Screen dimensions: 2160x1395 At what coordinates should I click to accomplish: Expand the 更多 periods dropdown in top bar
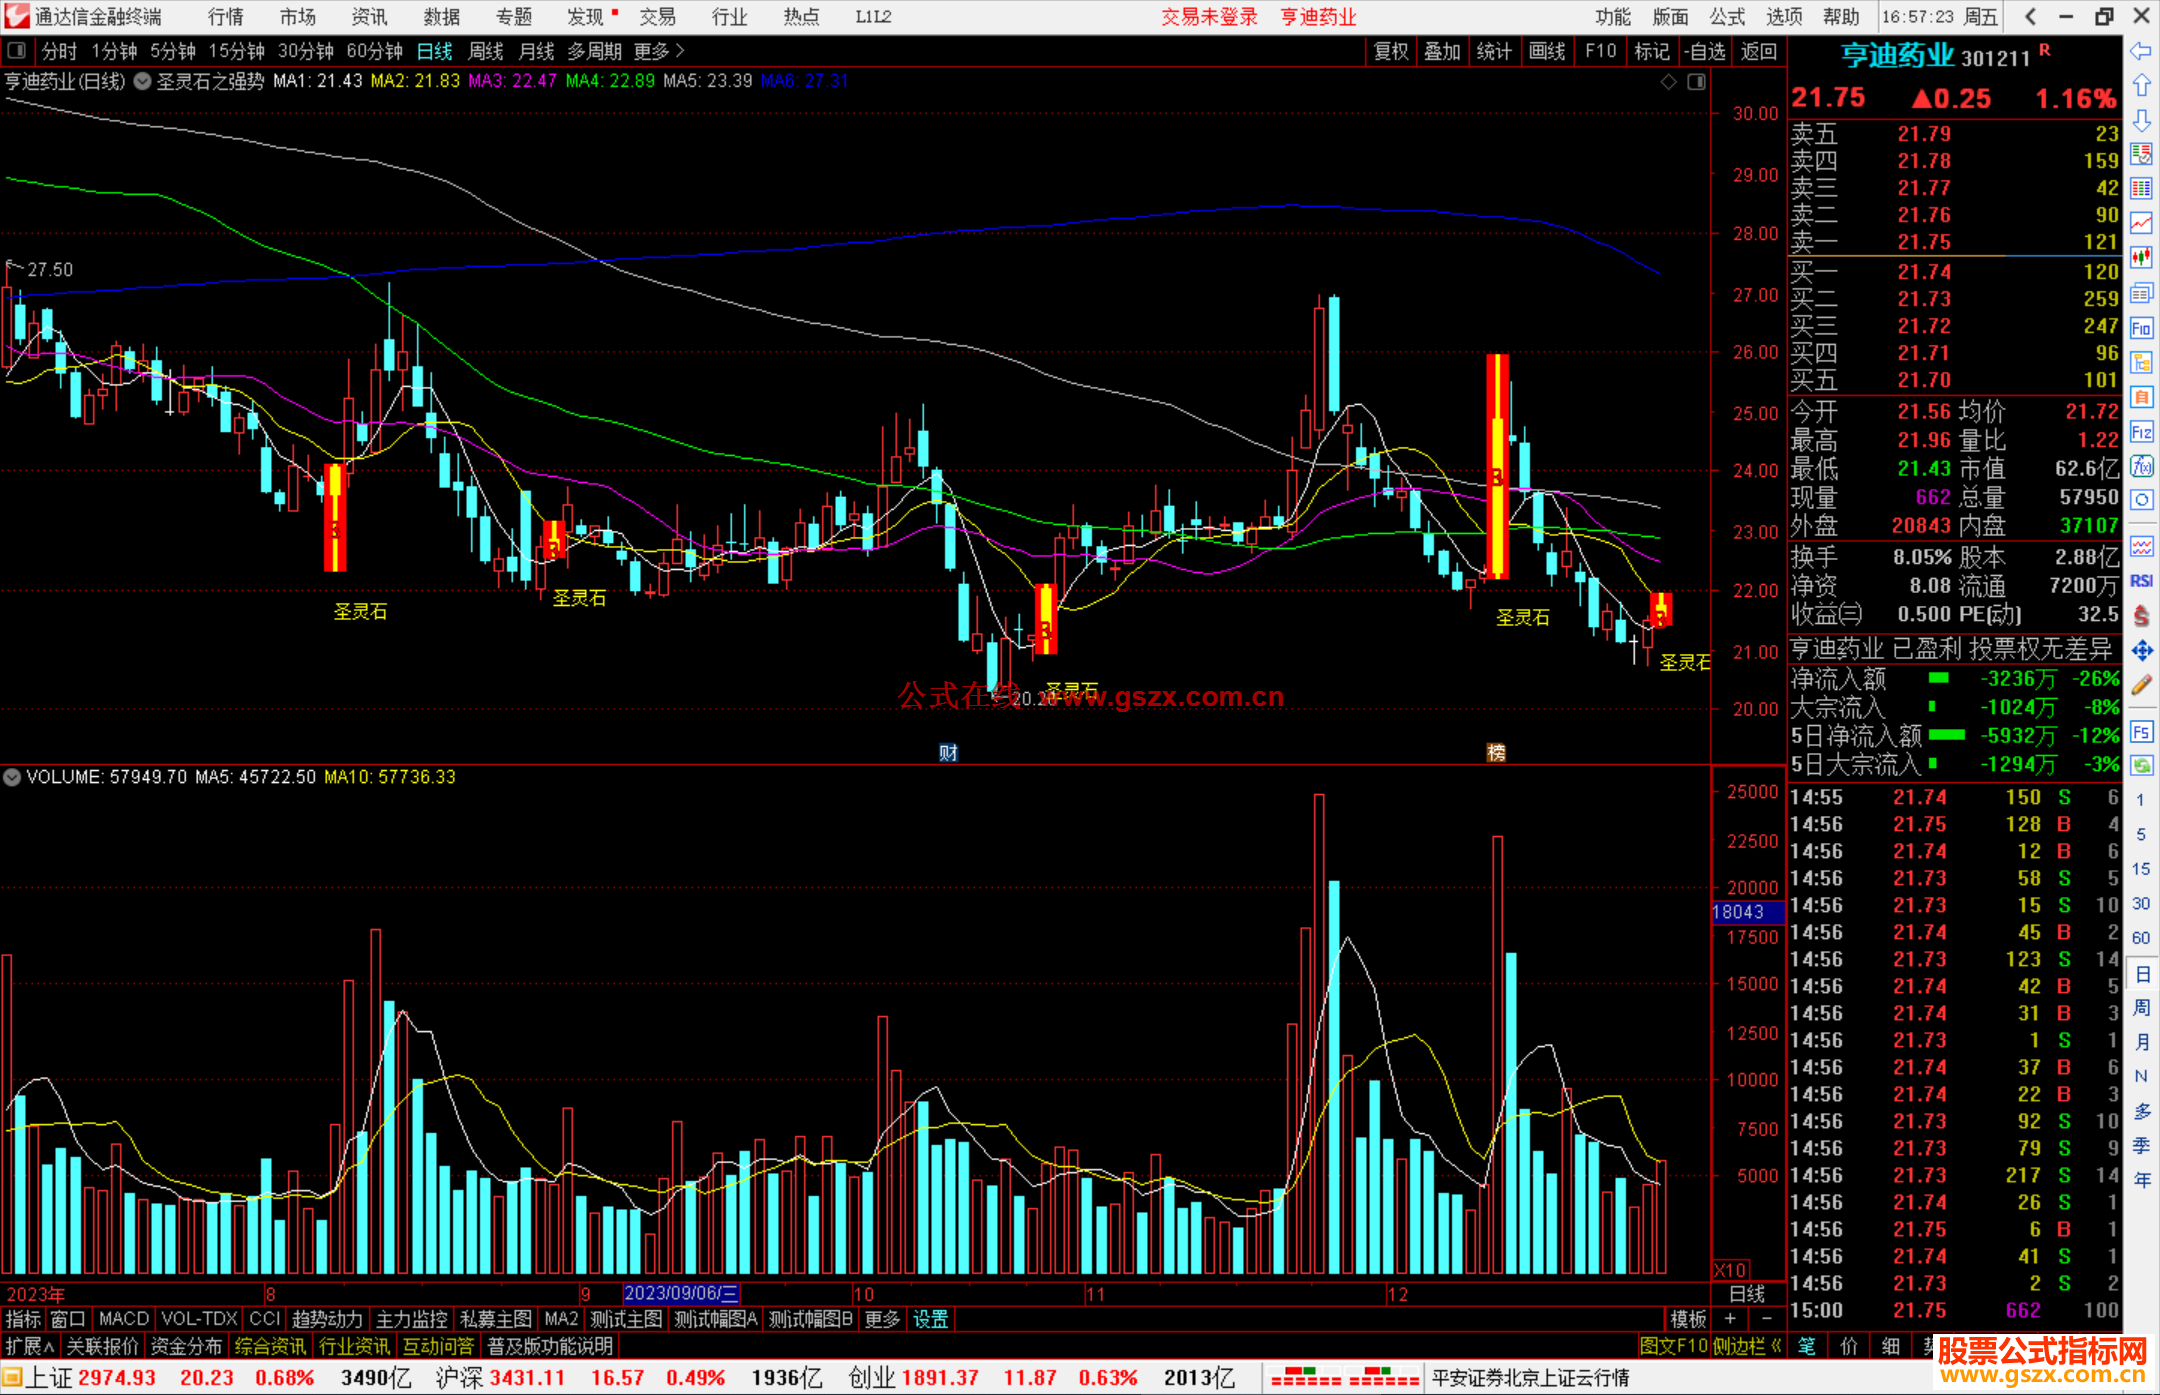(x=659, y=51)
